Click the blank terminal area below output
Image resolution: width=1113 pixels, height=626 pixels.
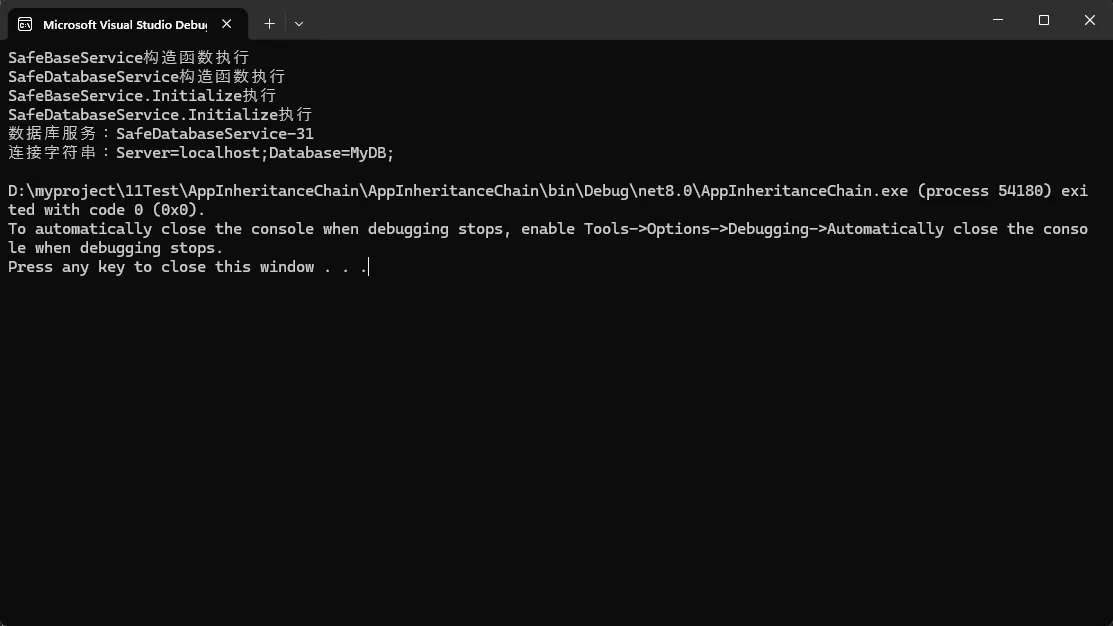[x=556, y=450]
